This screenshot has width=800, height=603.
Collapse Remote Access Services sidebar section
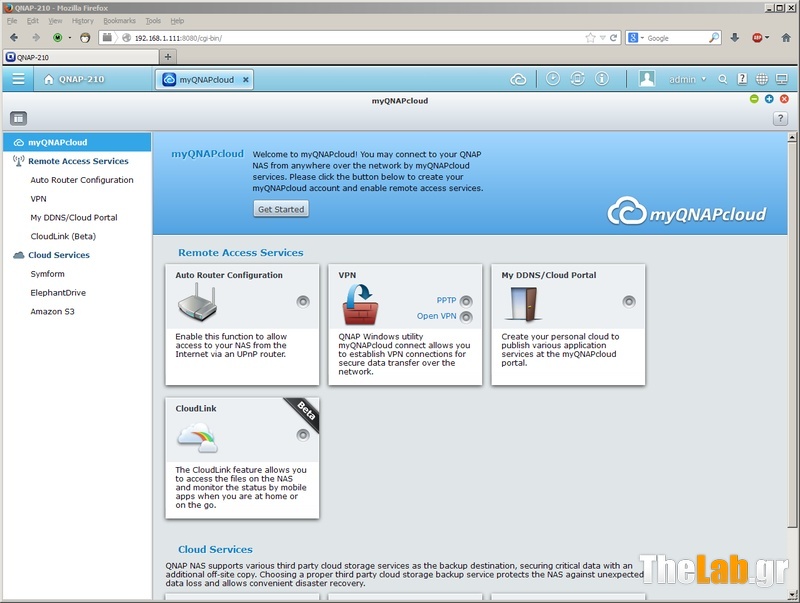coord(78,161)
